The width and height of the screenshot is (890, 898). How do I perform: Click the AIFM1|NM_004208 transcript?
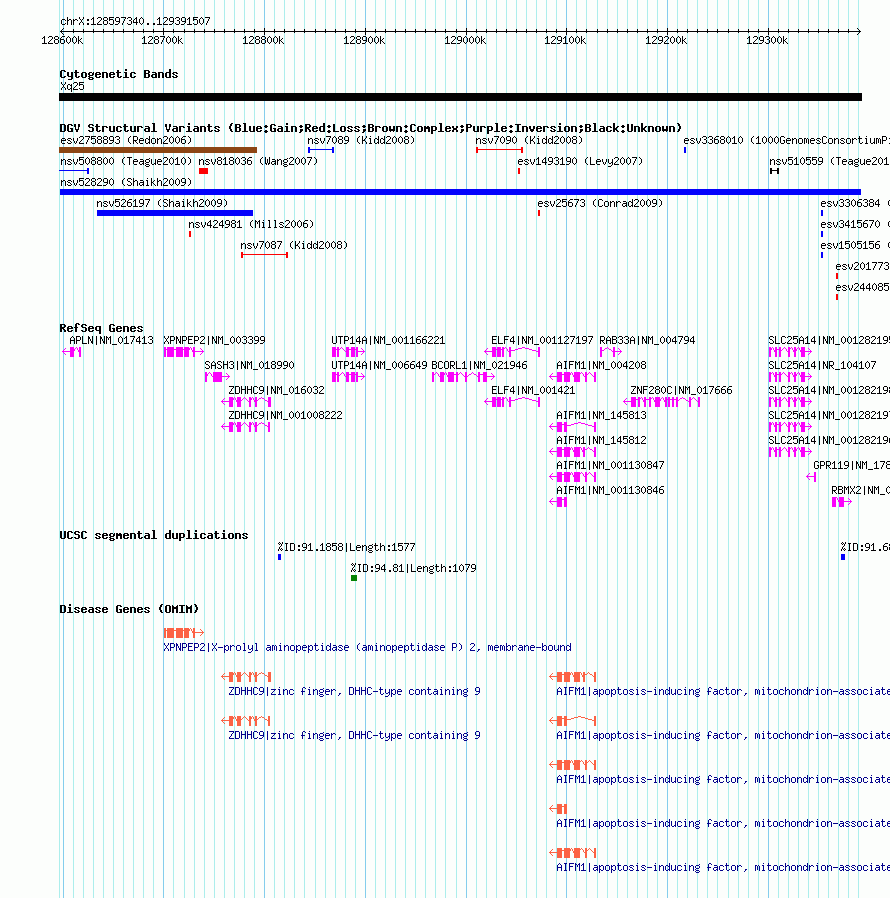pyautogui.click(x=573, y=377)
